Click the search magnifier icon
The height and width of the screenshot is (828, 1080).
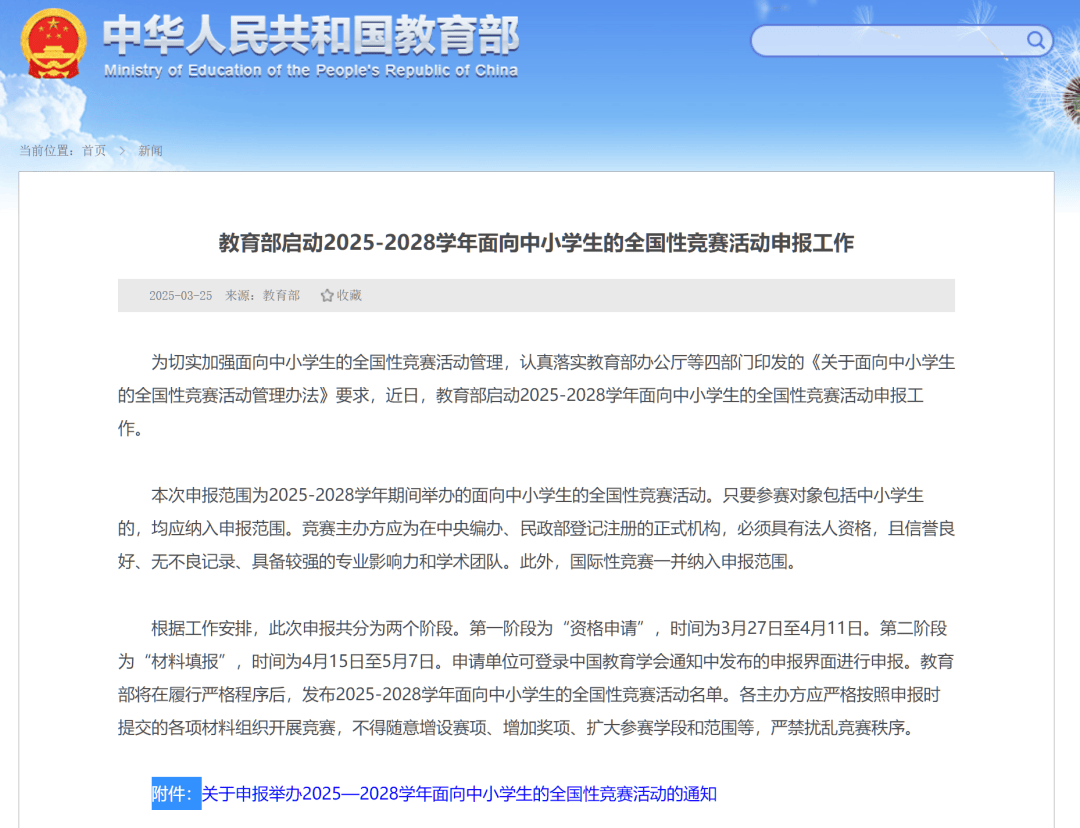1036,40
